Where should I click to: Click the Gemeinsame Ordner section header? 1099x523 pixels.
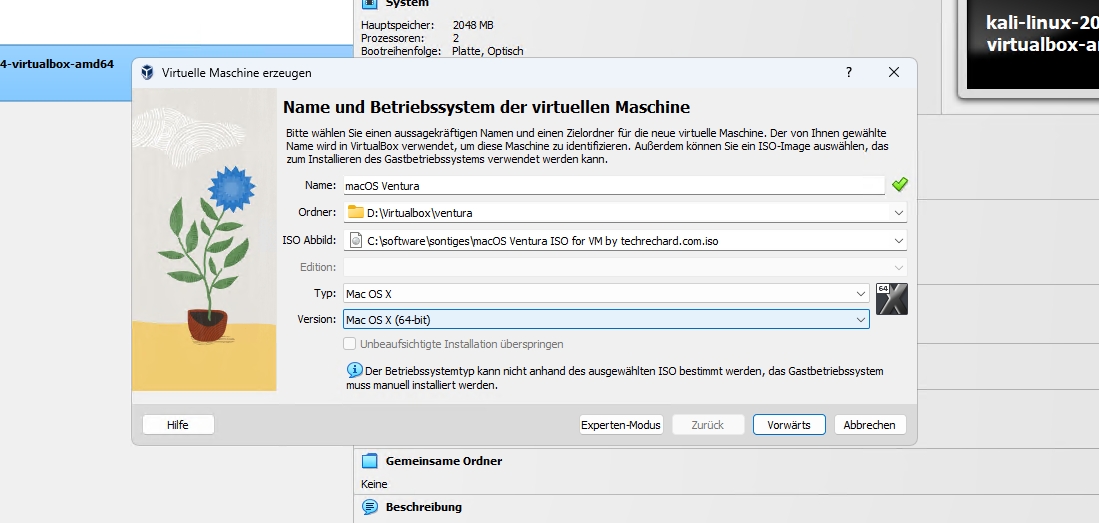[x=444, y=461]
